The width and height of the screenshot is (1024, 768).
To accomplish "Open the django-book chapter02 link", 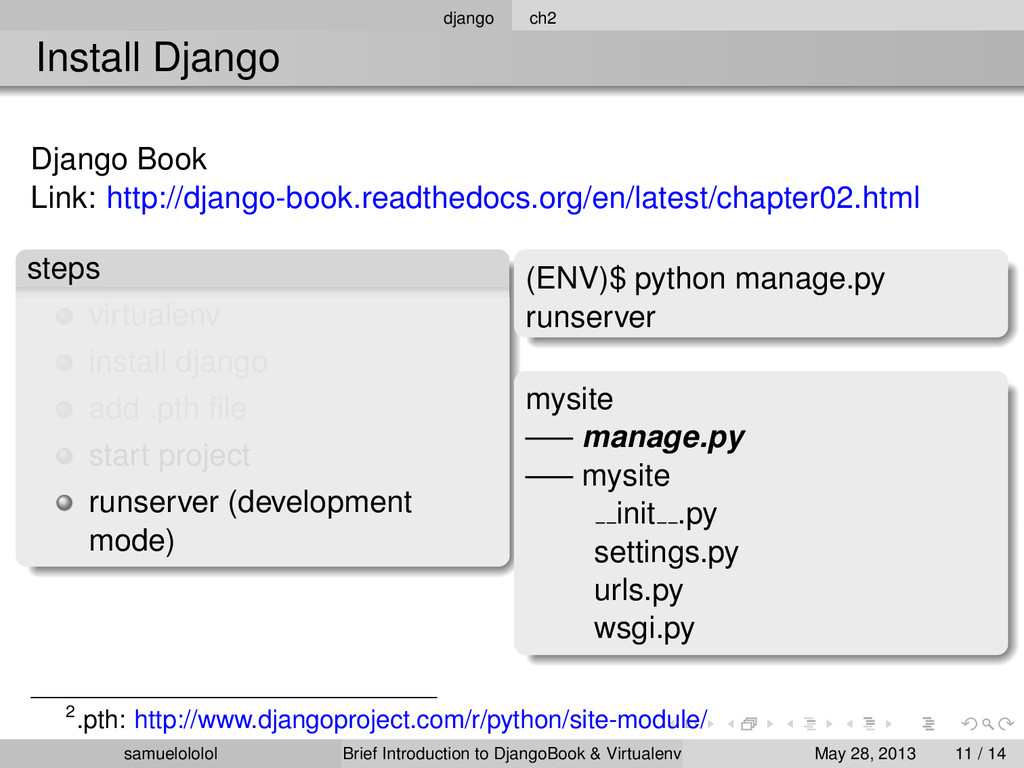I will pyautogui.click(x=513, y=198).
